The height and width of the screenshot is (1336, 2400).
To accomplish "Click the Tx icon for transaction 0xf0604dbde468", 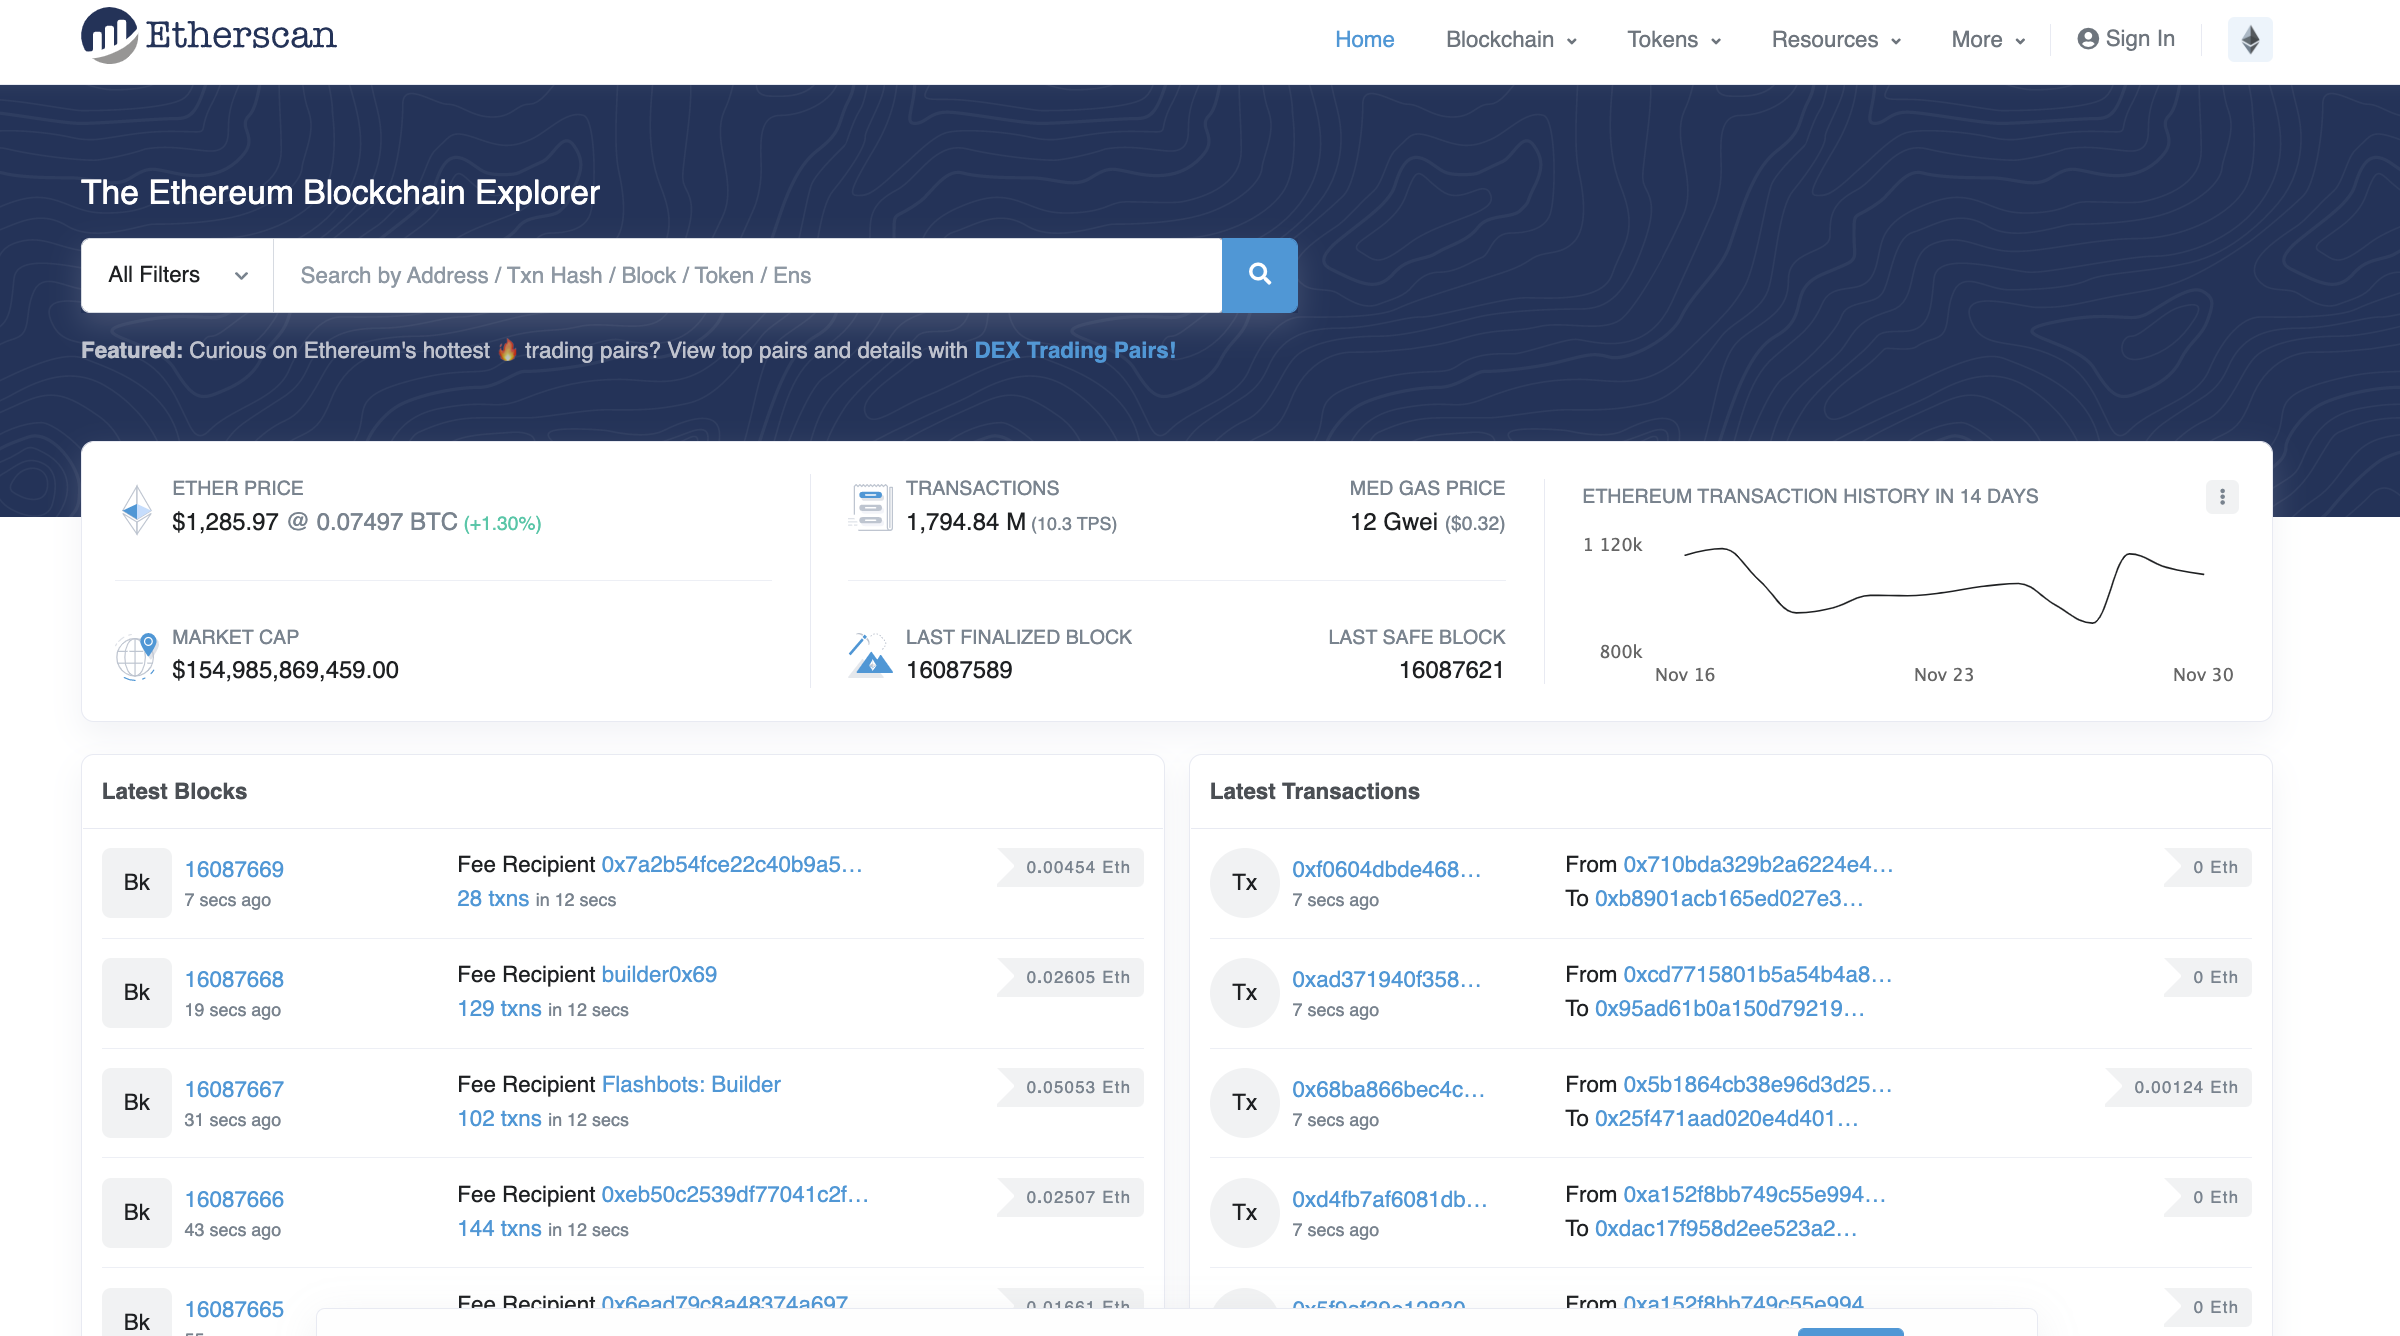I will pos(1244,882).
